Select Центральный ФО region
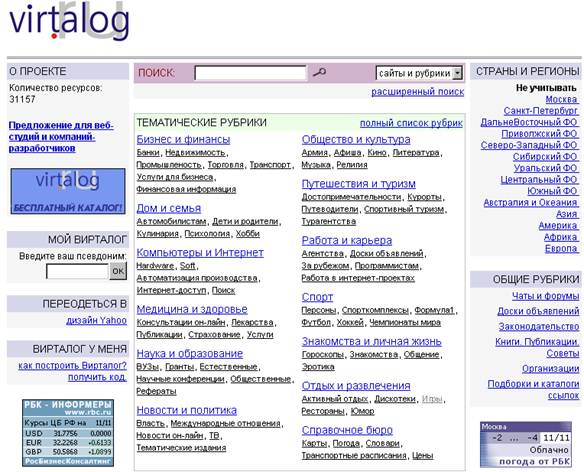 coord(539,180)
